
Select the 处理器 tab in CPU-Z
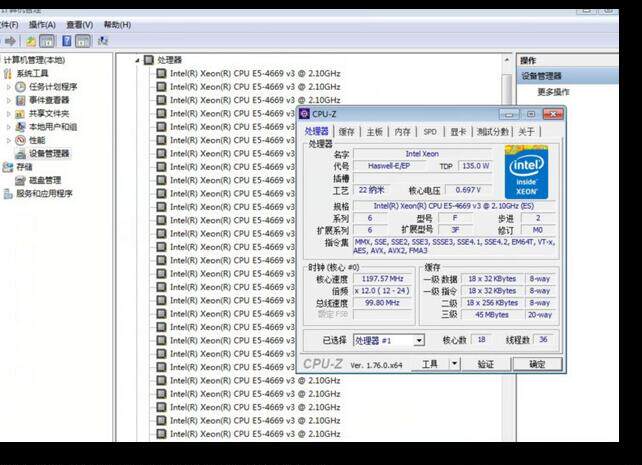coord(316,131)
